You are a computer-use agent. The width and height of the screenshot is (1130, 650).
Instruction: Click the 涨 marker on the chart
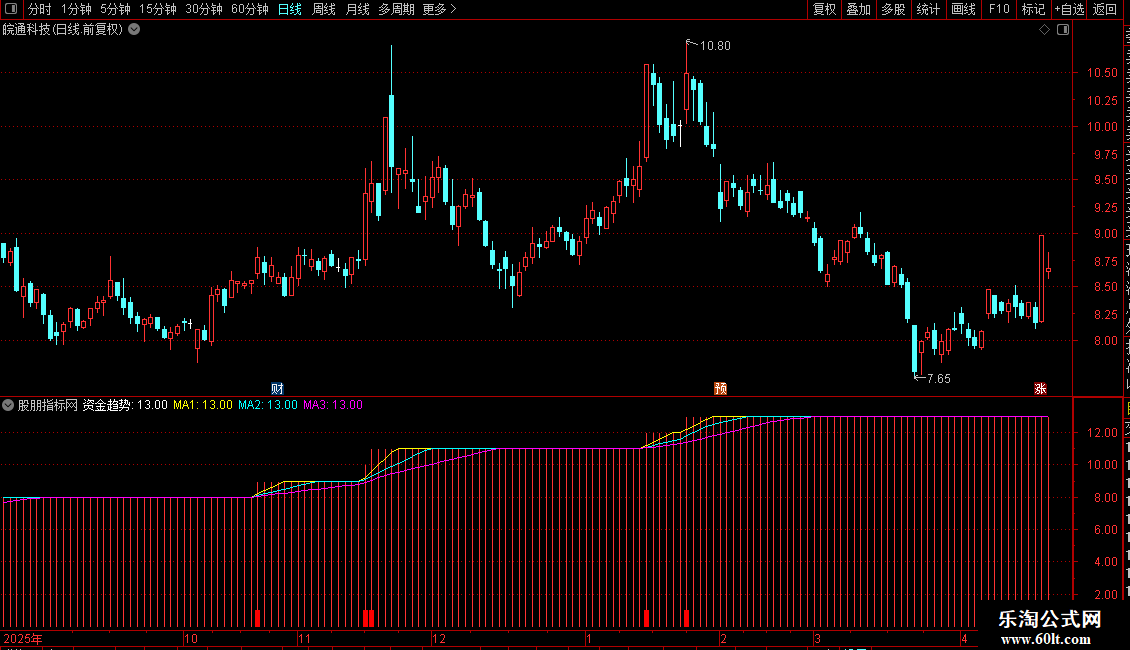tap(1040, 388)
